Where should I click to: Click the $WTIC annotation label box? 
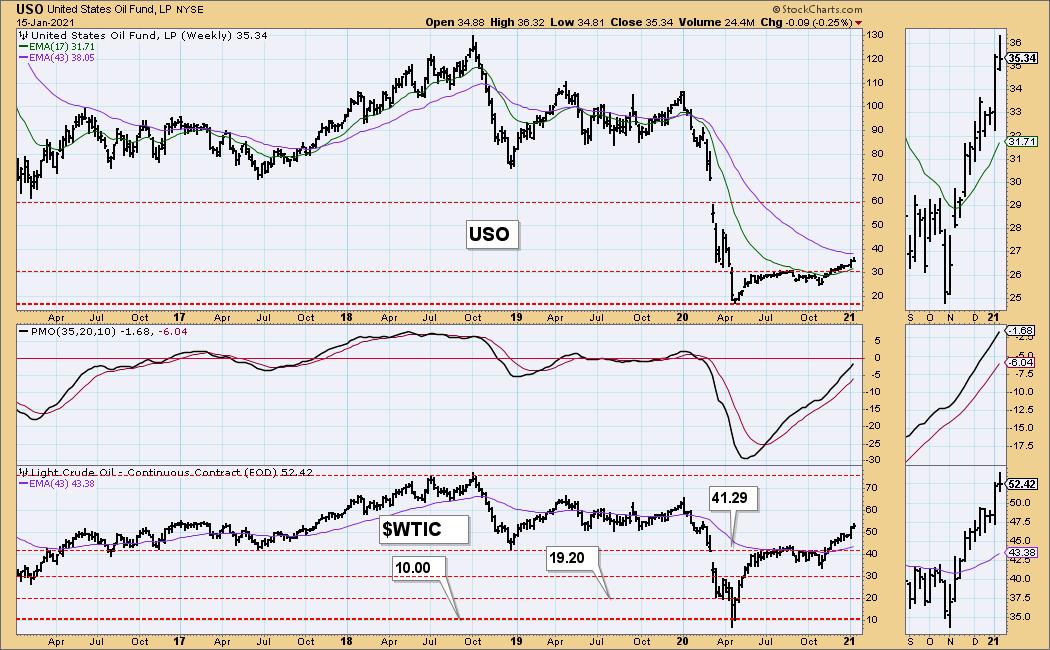point(422,530)
